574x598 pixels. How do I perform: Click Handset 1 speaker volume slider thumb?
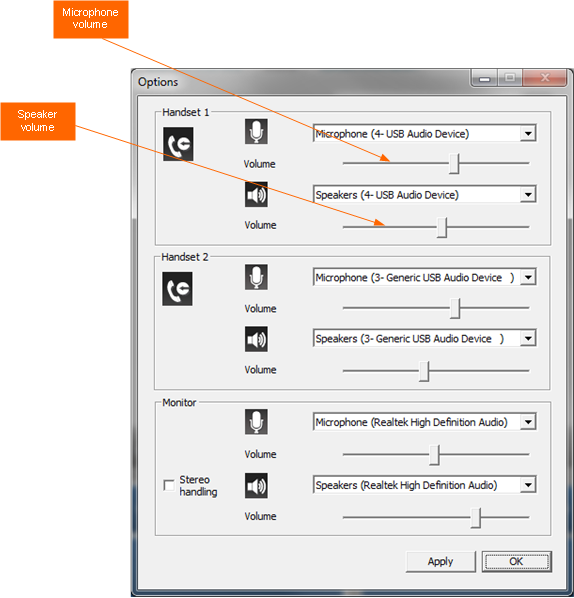point(442,227)
